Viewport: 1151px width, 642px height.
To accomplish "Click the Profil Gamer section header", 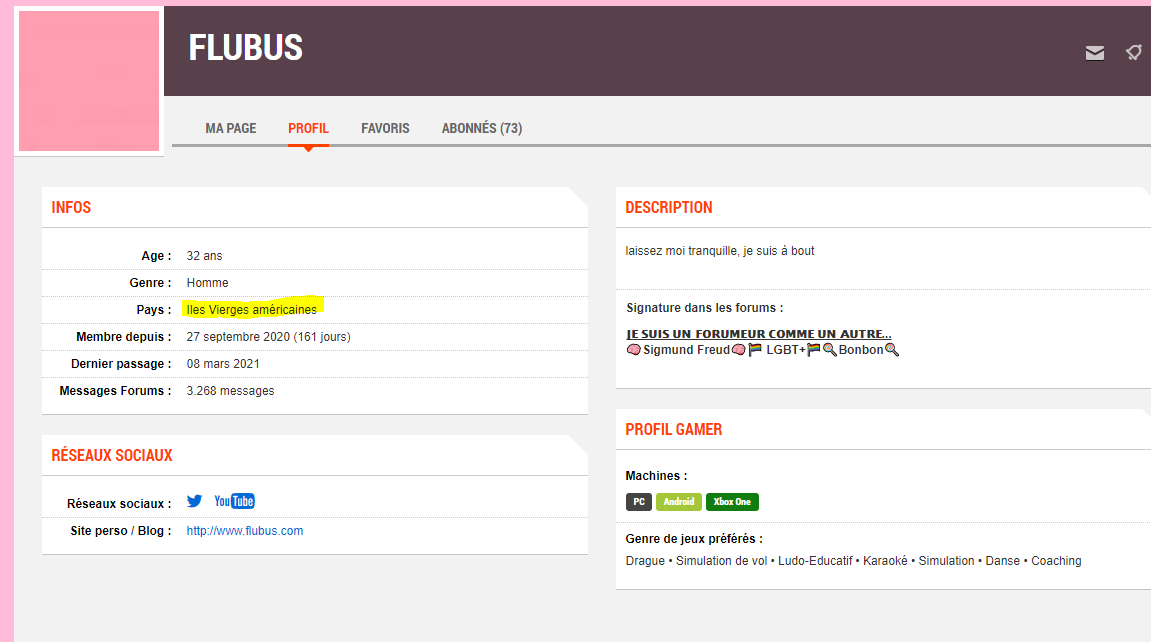I will (x=673, y=430).
